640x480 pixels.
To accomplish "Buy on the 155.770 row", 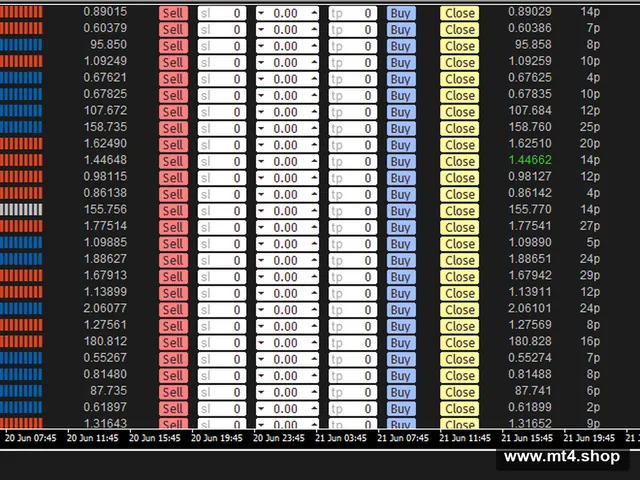I will coord(401,211).
